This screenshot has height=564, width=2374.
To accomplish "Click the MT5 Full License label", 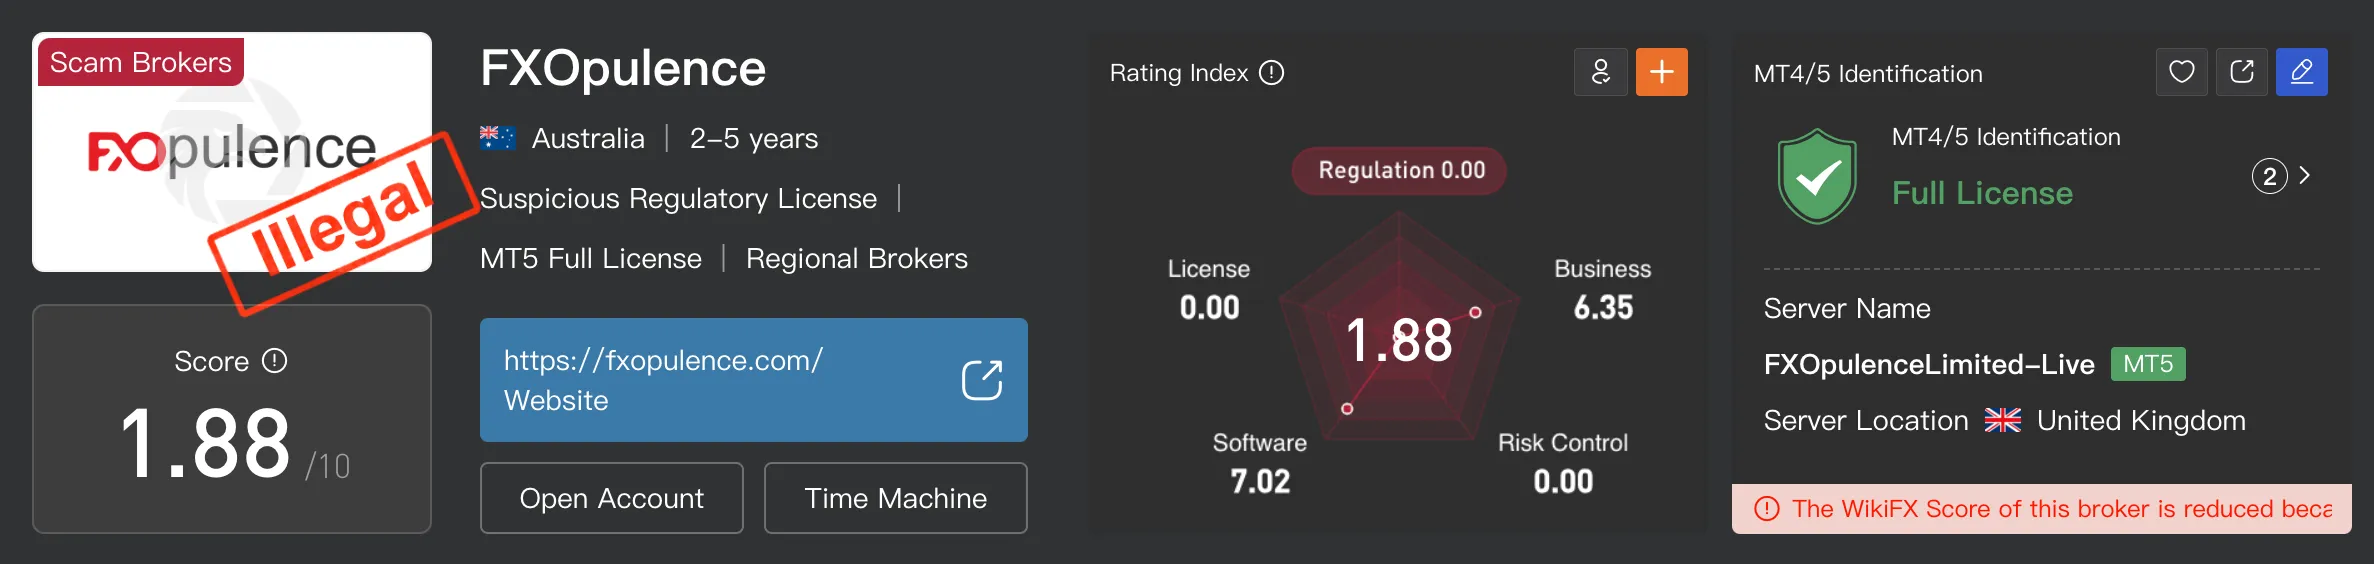I will coord(591,258).
